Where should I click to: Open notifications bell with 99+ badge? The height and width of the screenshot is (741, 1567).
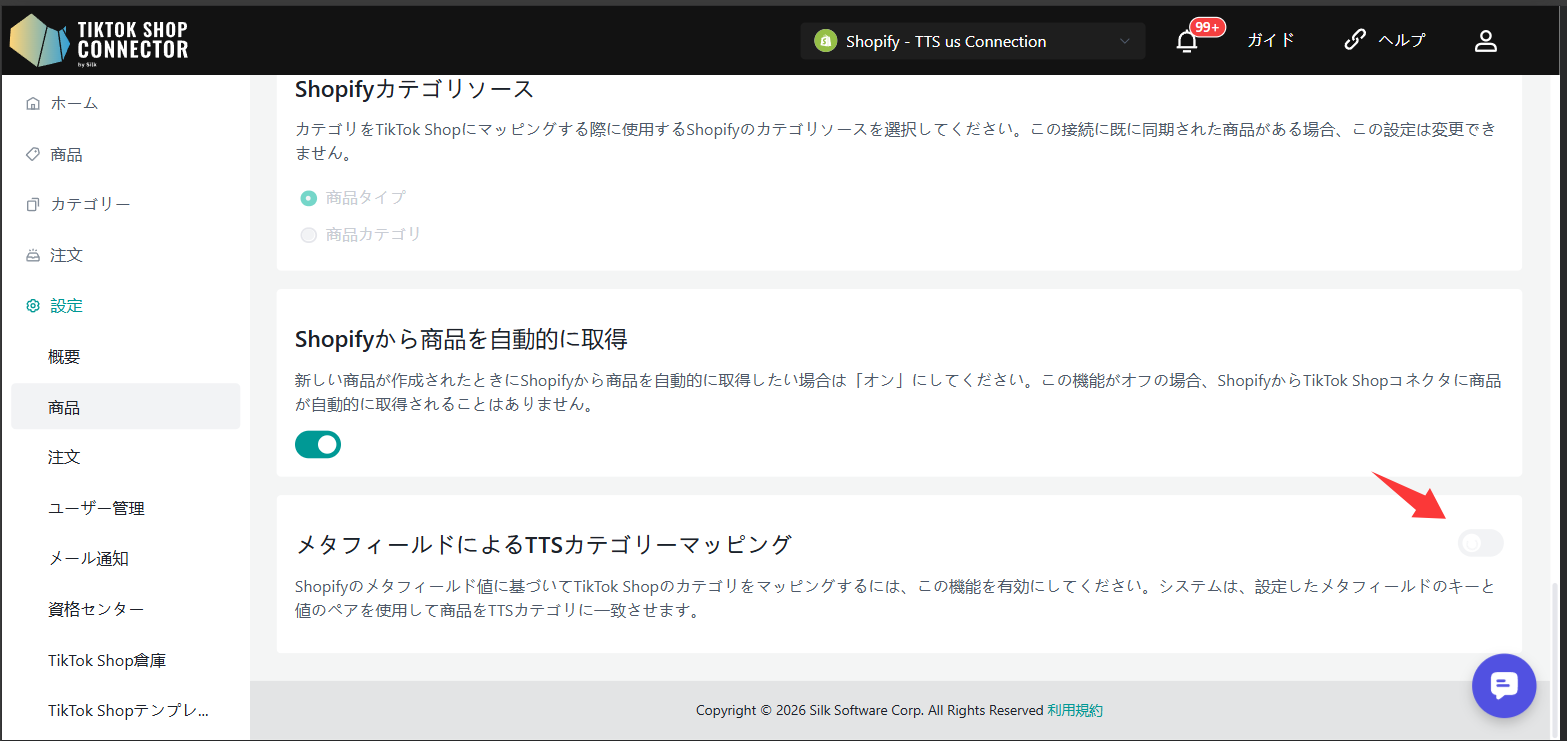(1187, 41)
